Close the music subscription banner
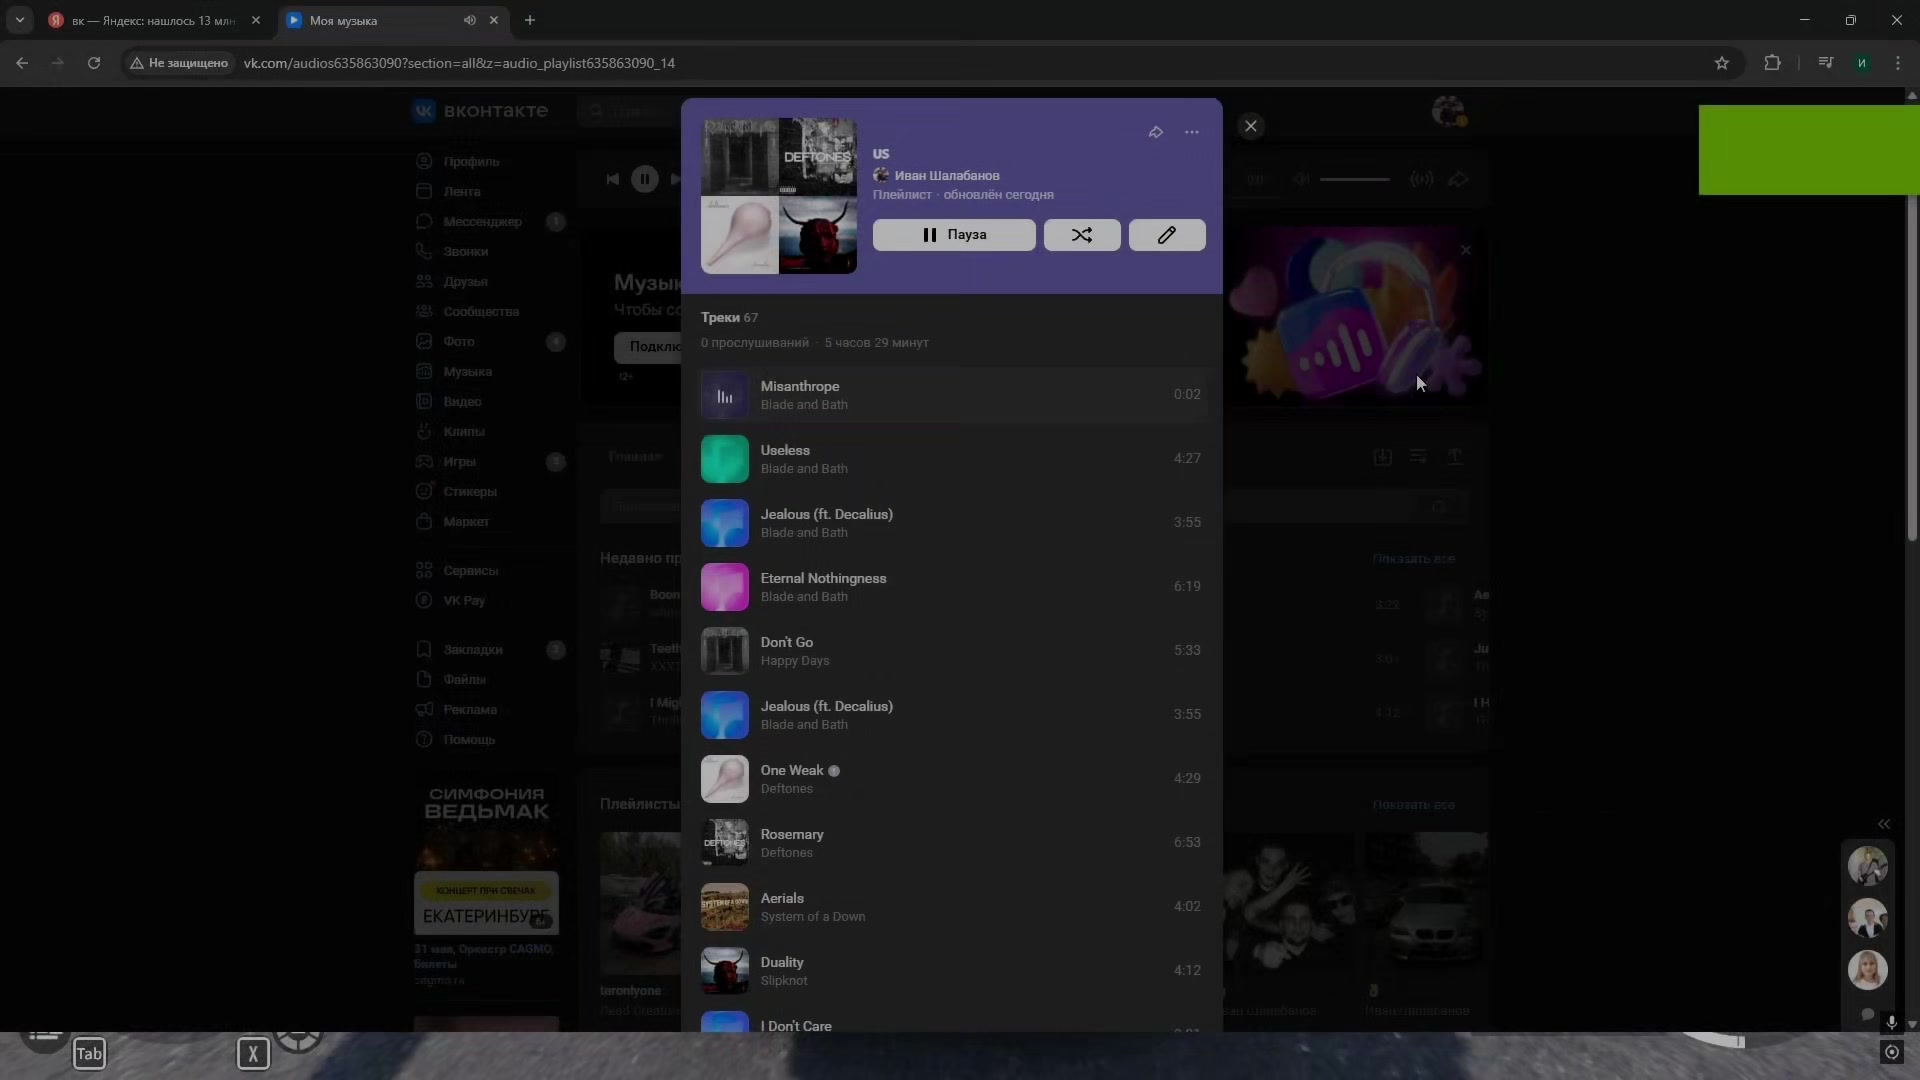 point(1466,250)
